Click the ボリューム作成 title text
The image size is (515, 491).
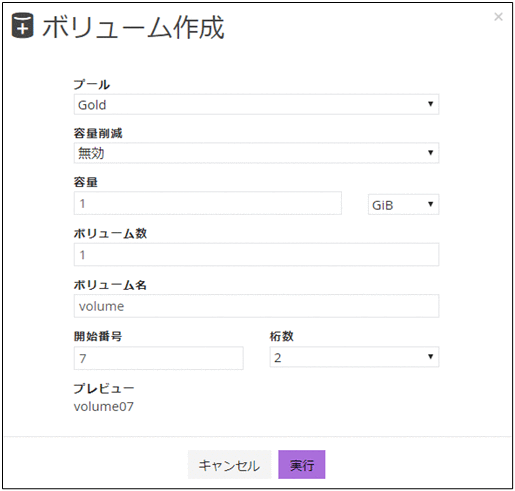click(x=133, y=27)
